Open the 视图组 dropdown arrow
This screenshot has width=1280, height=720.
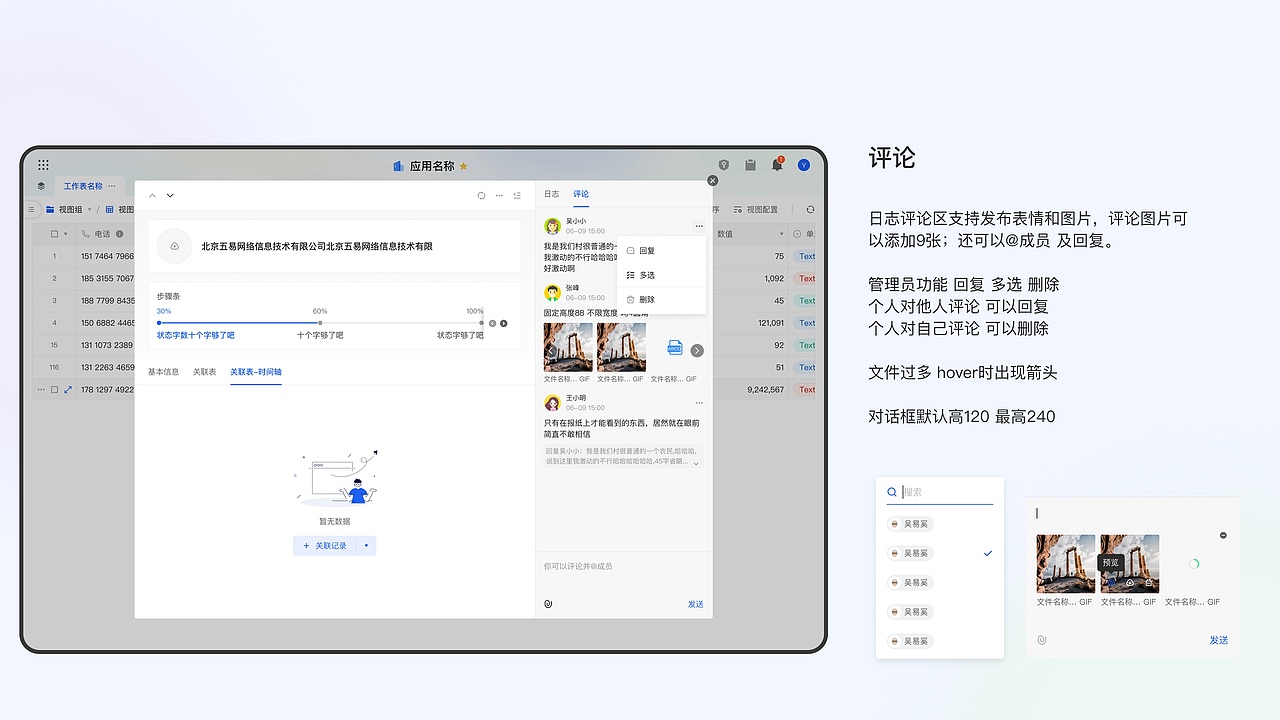coord(89,209)
